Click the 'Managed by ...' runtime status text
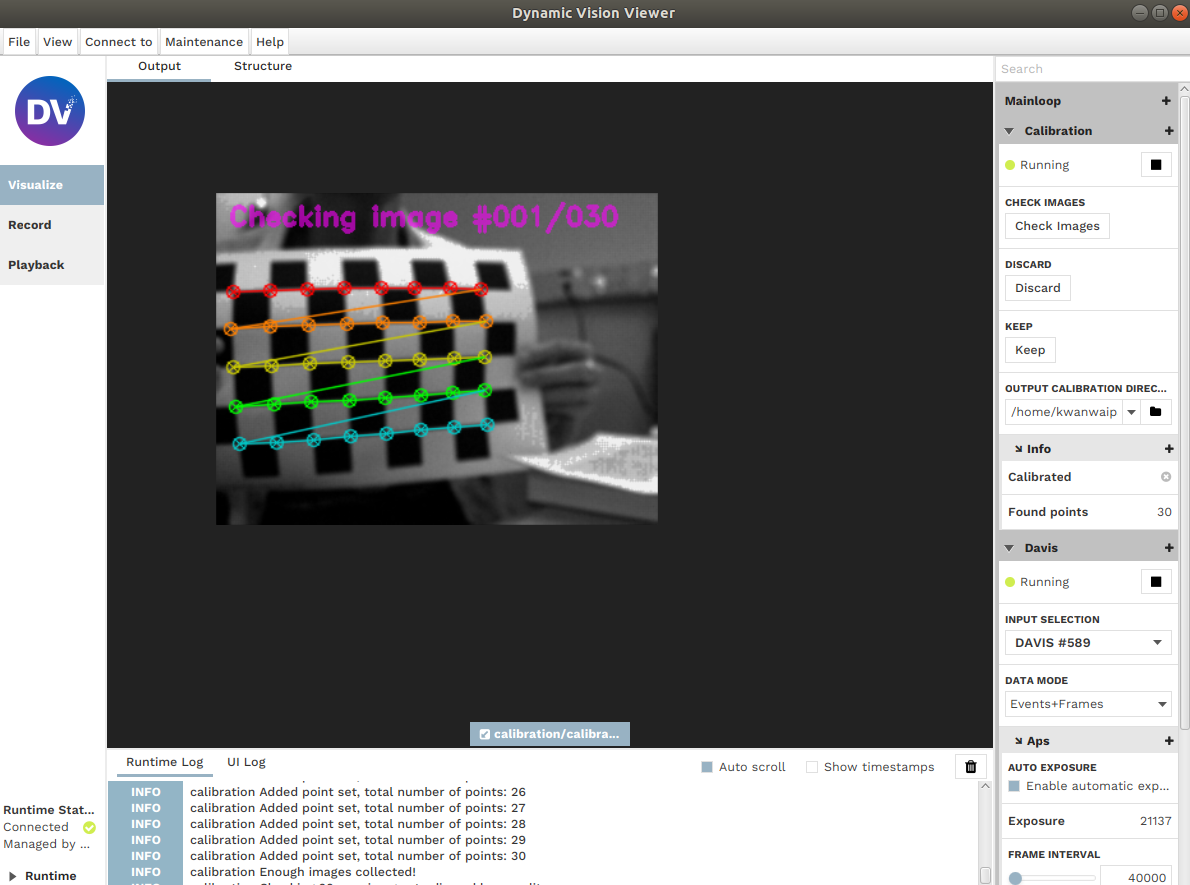This screenshot has width=1190, height=885. pyautogui.click(x=46, y=844)
